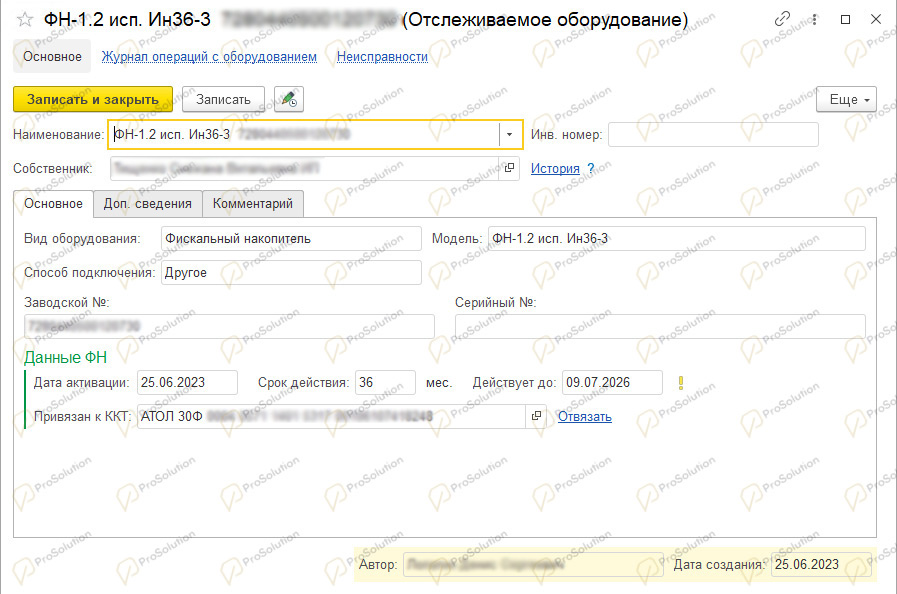The height and width of the screenshot is (594, 897).
Task: Open the Еще dropdown menu
Action: 846,100
